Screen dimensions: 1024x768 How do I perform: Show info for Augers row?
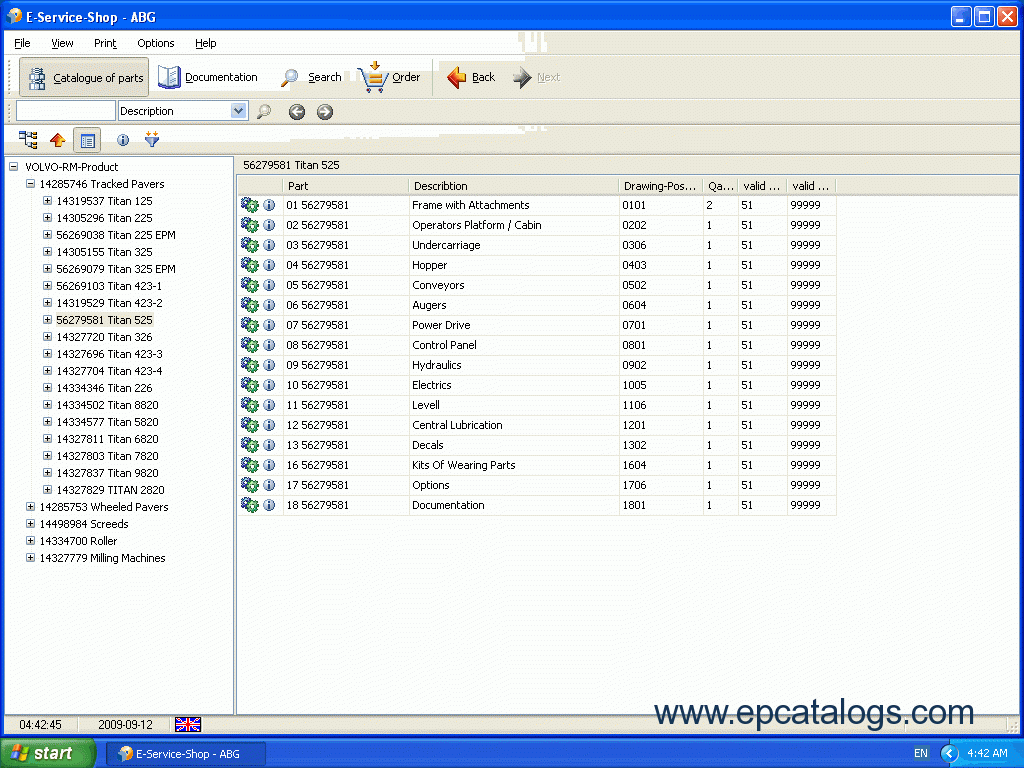[269, 305]
